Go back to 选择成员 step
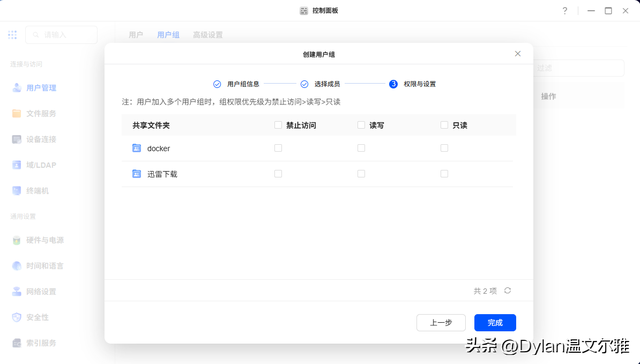640x364 pixels. tap(320, 84)
